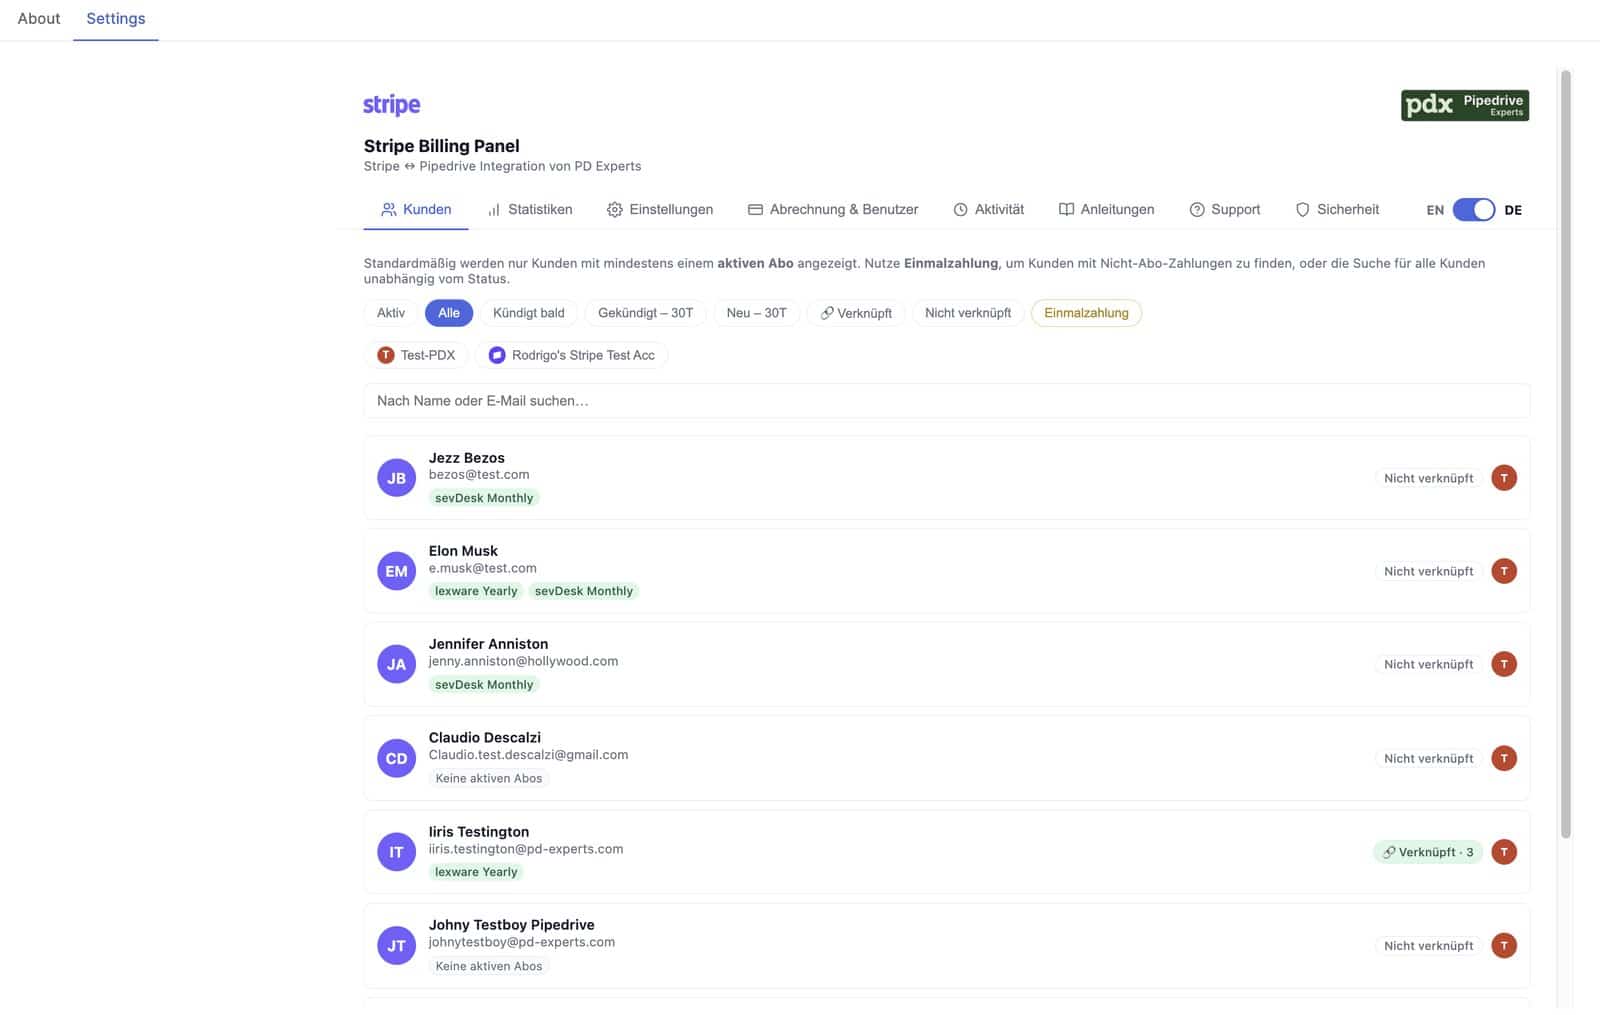Viewport: 1600px width, 1015px height.
Task: Click Nicht verknüpft badge for Johny Testboy
Action: pos(1428,945)
